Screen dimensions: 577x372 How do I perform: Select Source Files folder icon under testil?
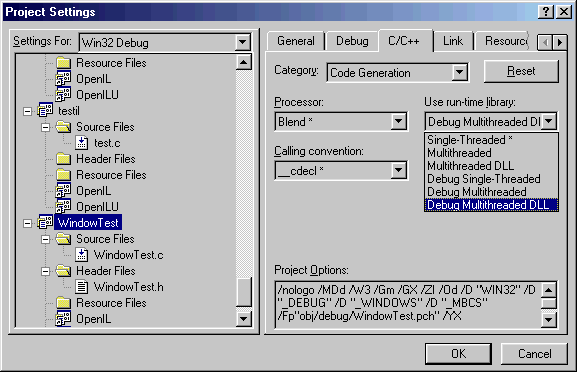[x=63, y=127]
